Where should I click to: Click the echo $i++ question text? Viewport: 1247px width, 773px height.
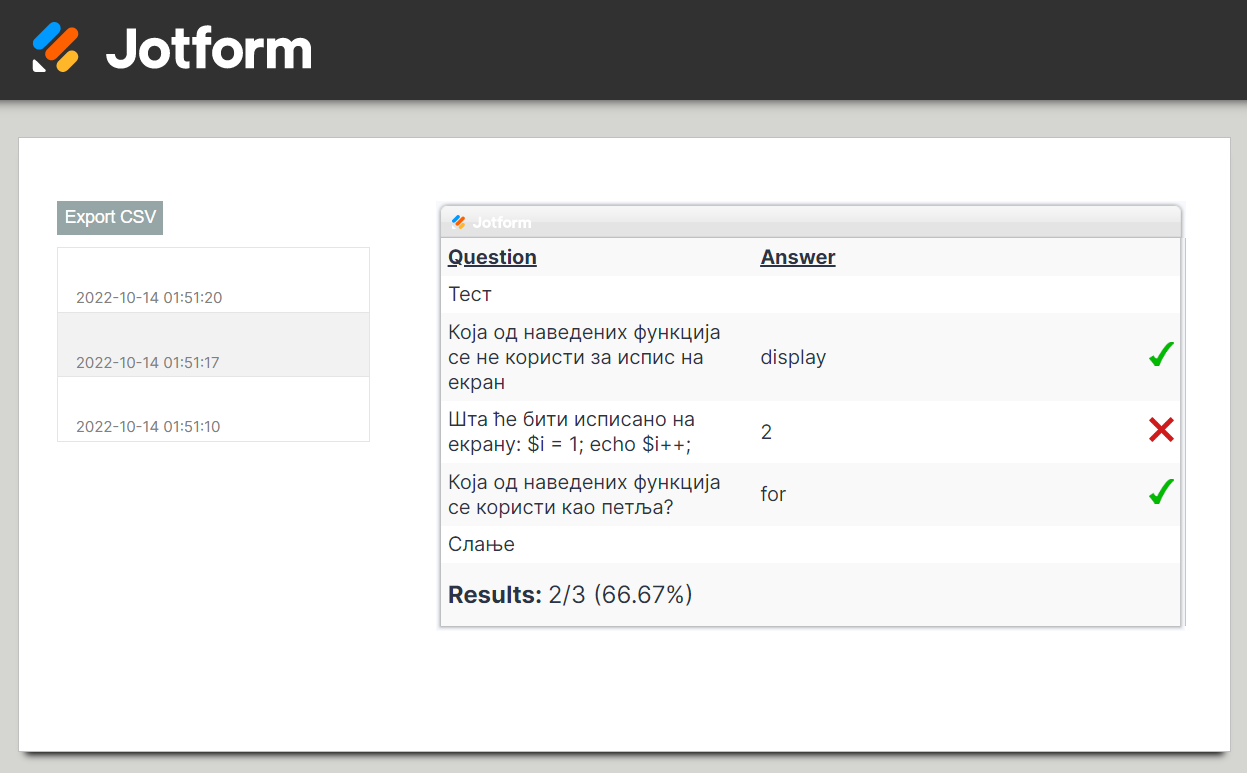tap(571, 432)
